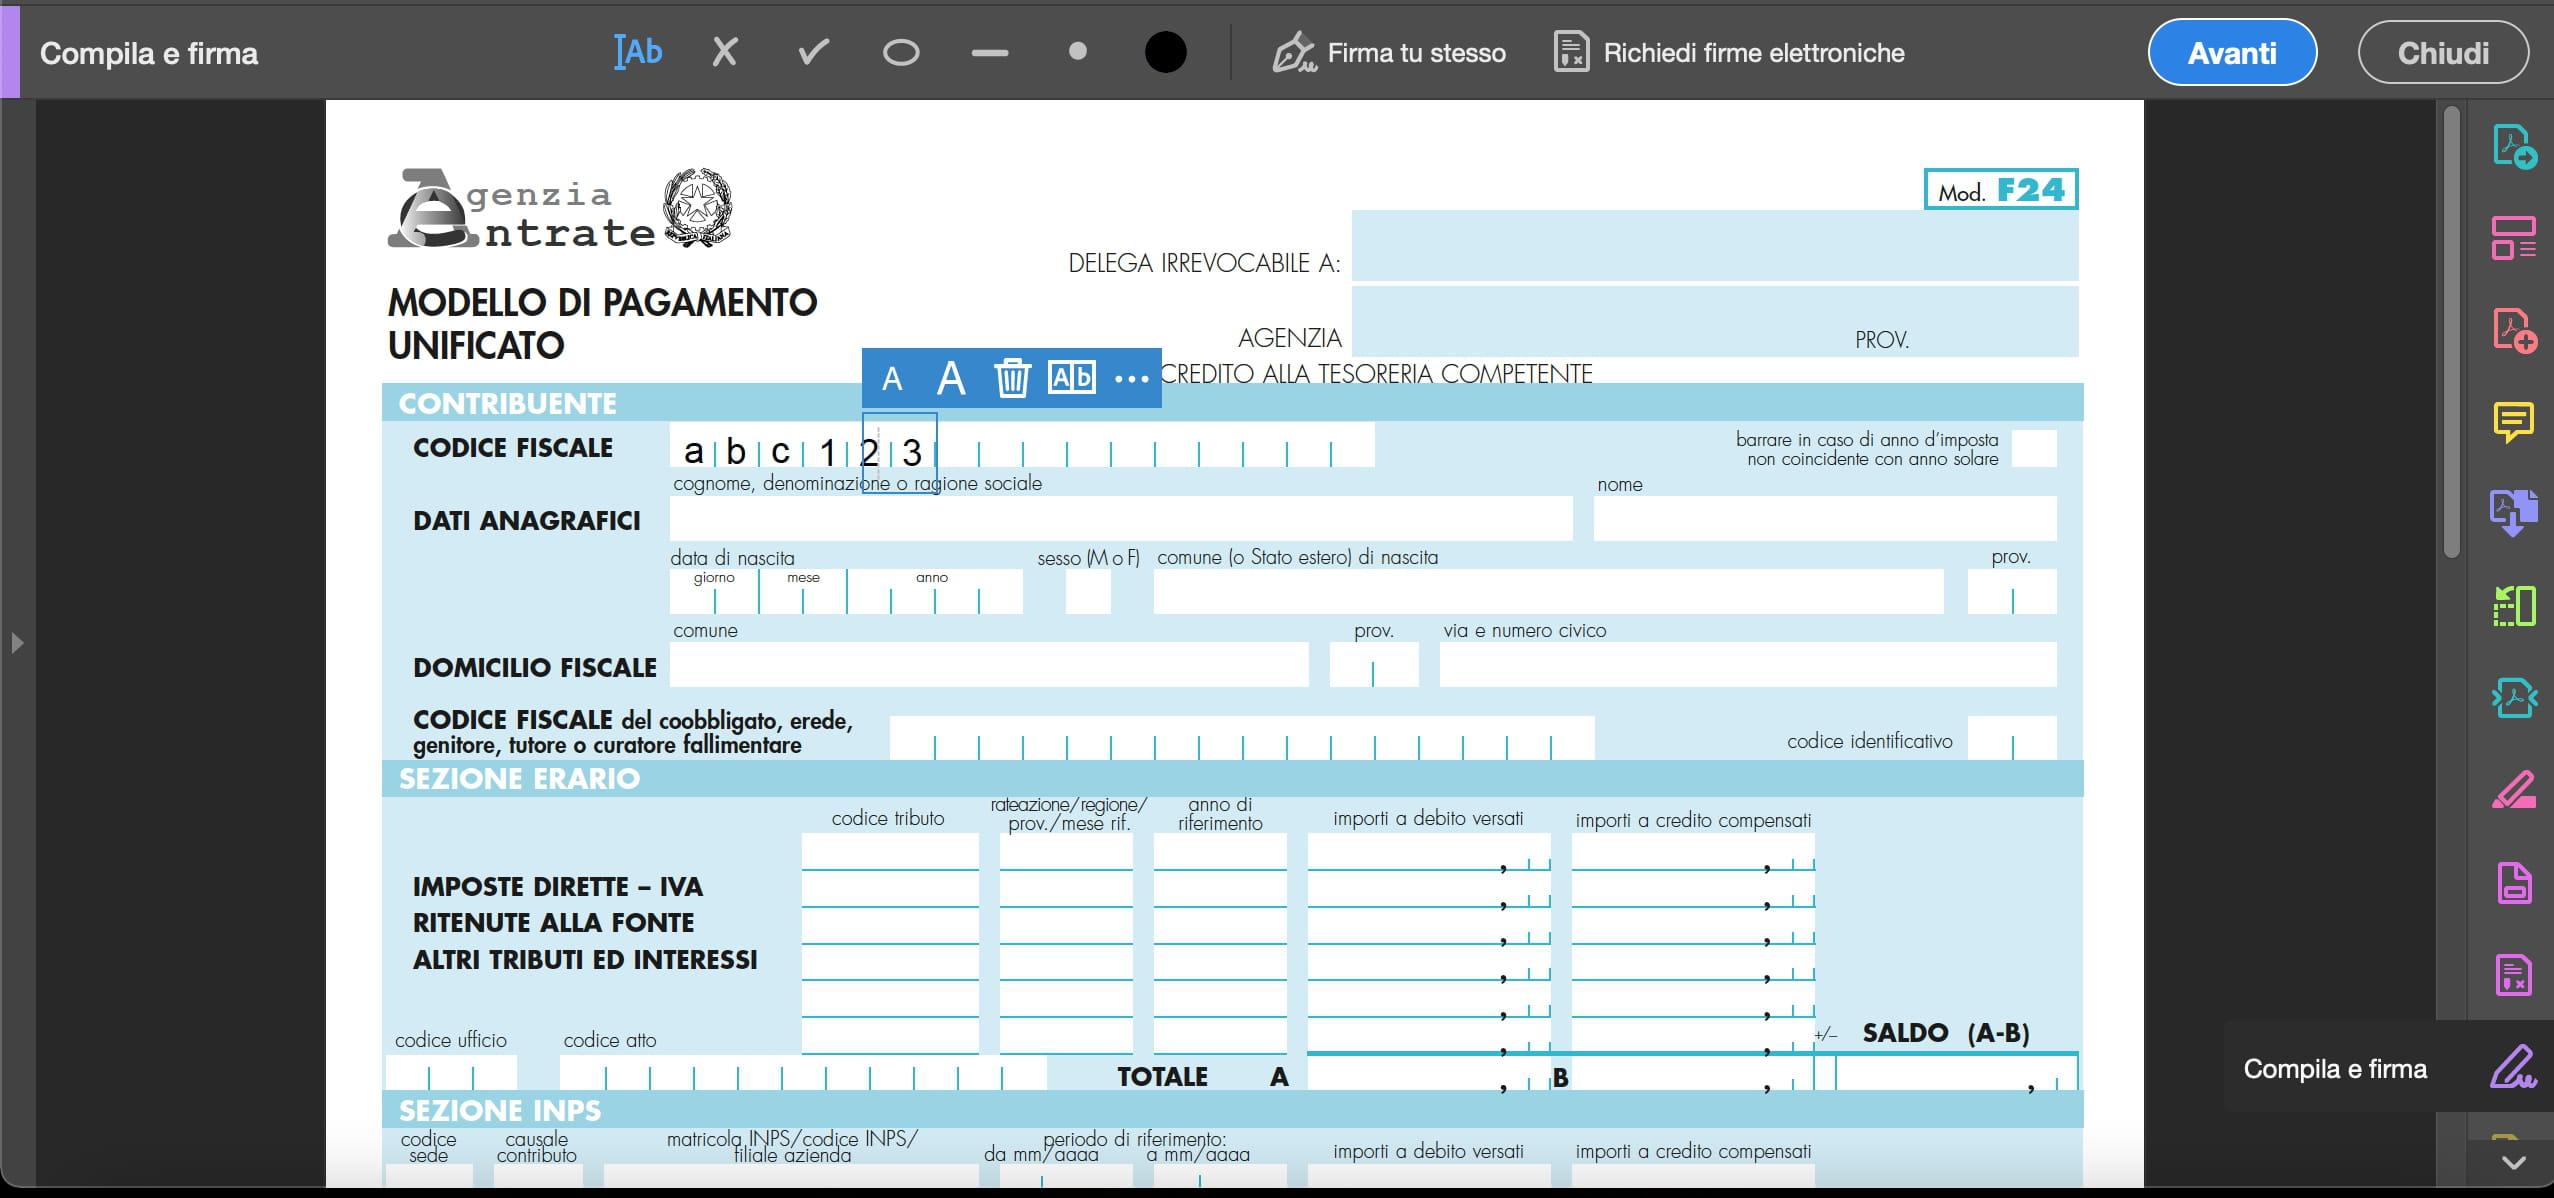Tick the anno d'imposta non coincidente checkbox
The image size is (2554, 1198).
[2033, 449]
